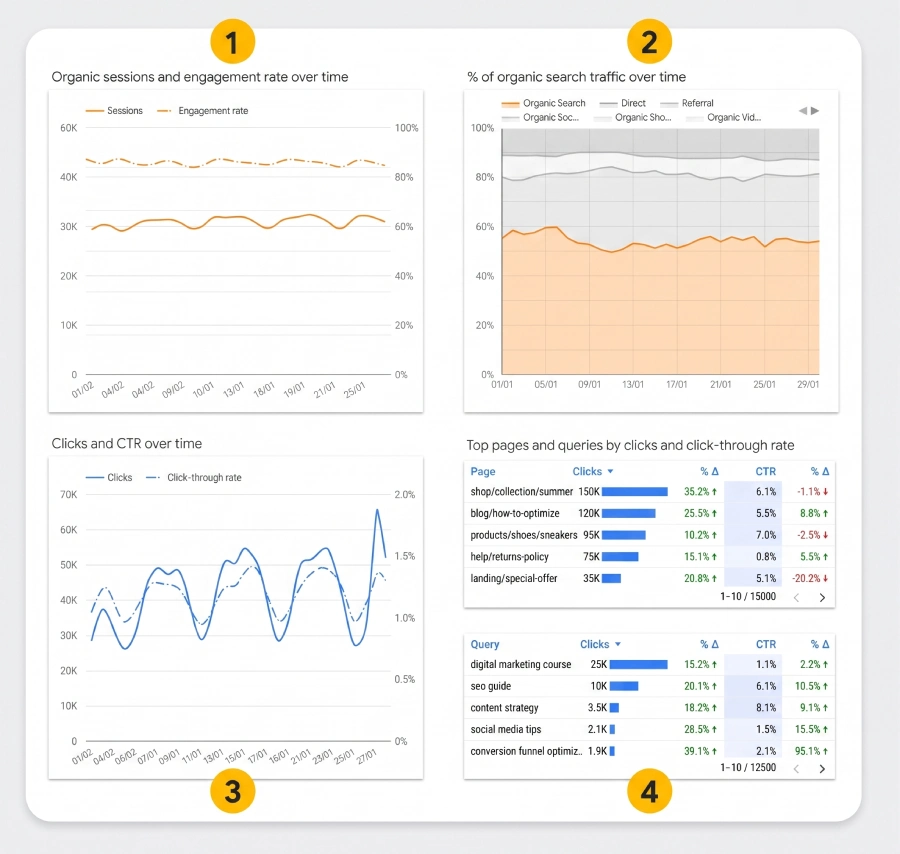Open next page of Query table
Image resolution: width=900 pixels, height=854 pixels.
click(822, 768)
